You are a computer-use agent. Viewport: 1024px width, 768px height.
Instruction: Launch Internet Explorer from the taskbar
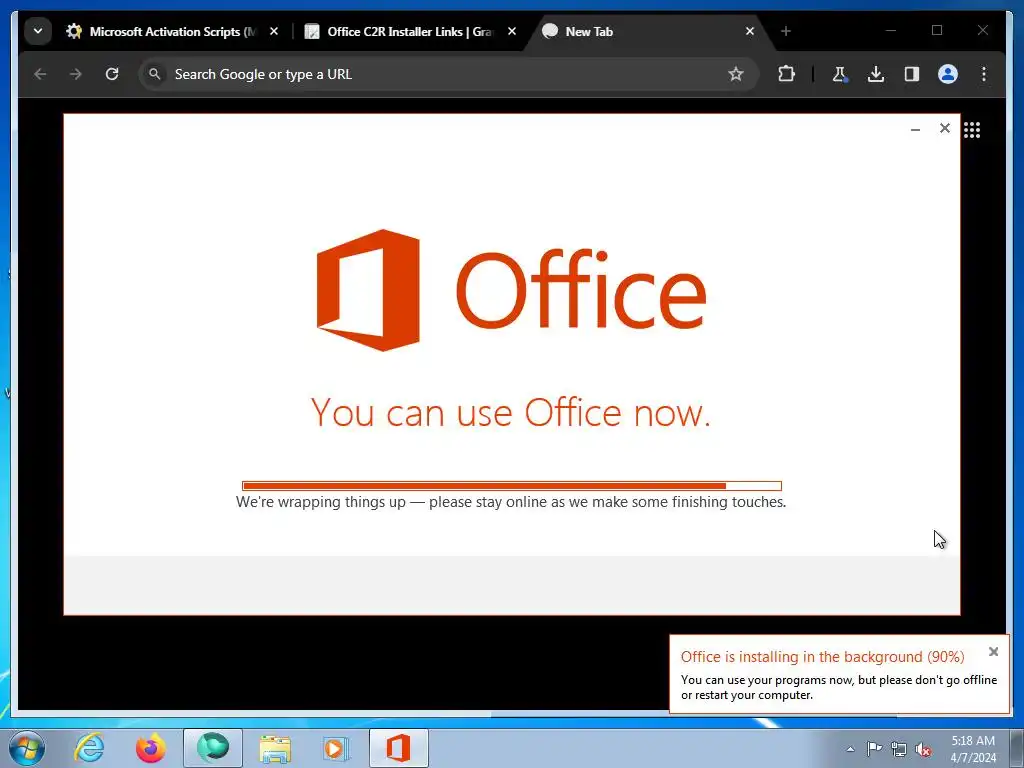click(89, 748)
